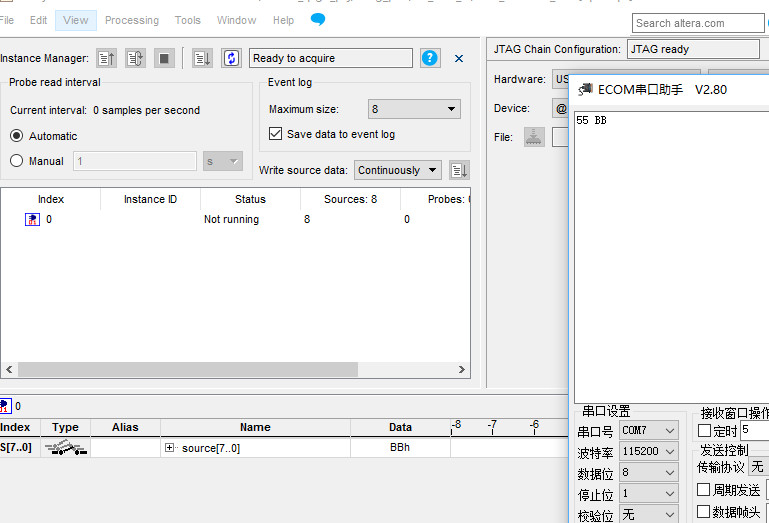Image resolution: width=769 pixels, height=523 pixels.
Task: Select the Automatic probe read interval
Action: (x=17, y=136)
